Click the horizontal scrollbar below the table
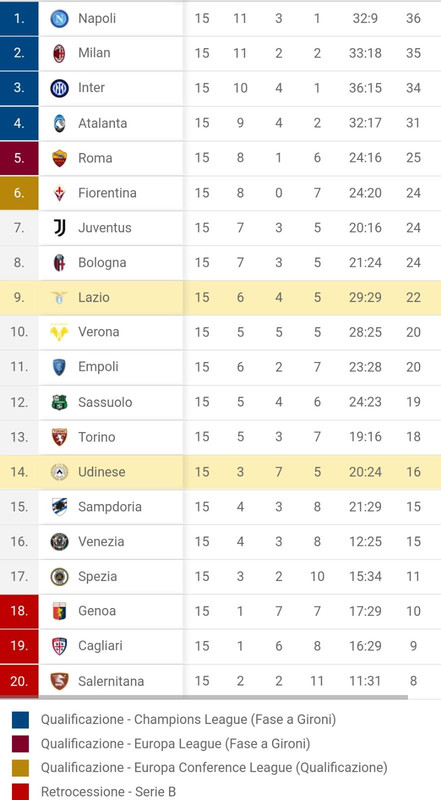 (223, 697)
